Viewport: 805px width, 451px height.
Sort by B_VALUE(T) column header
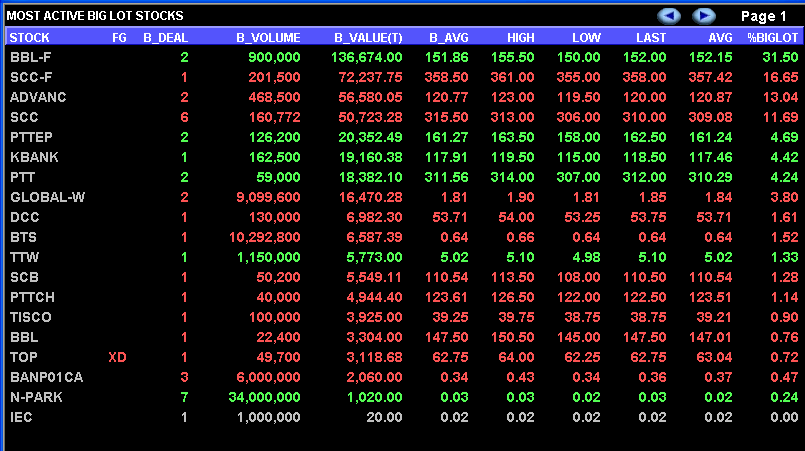[x=368, y=37]
